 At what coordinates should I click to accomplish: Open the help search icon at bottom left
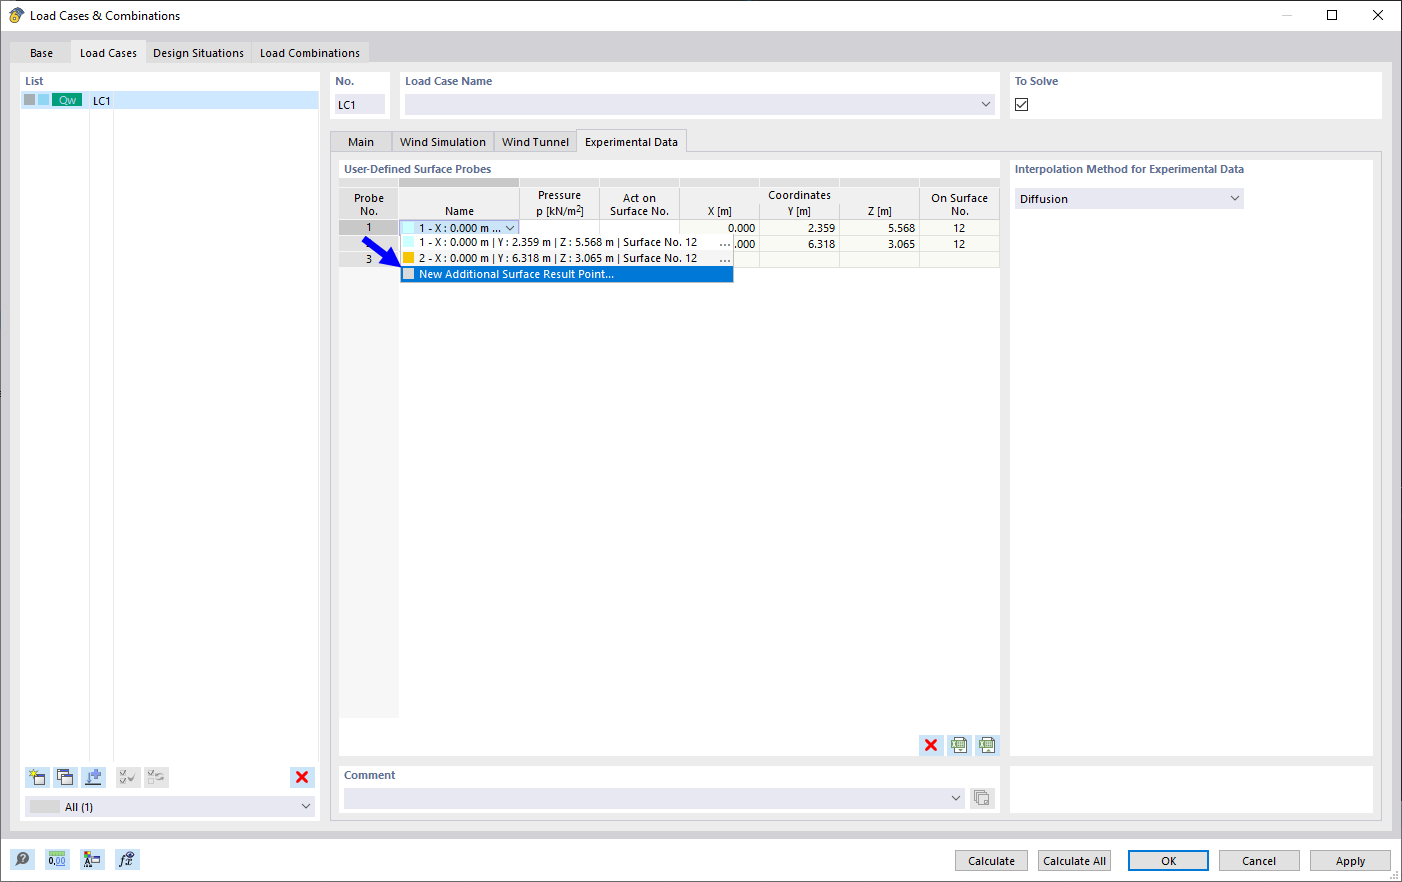tap(22, 859)
